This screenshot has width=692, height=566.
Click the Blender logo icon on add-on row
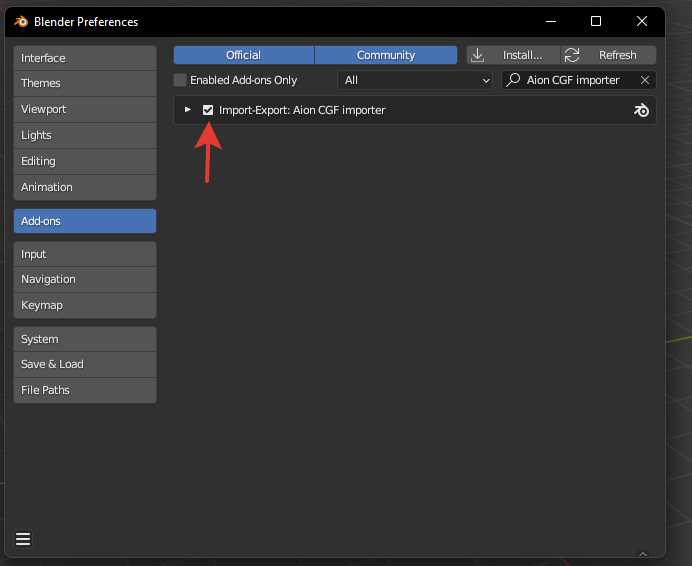641,110
